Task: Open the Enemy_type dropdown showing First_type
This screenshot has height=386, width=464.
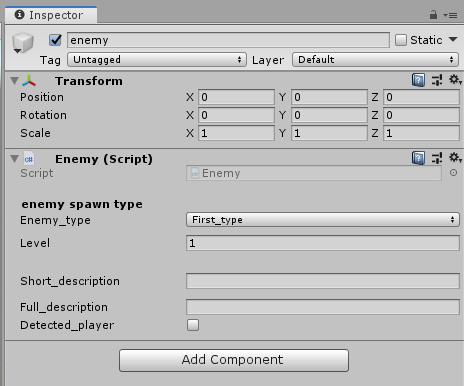Action: 323,220
